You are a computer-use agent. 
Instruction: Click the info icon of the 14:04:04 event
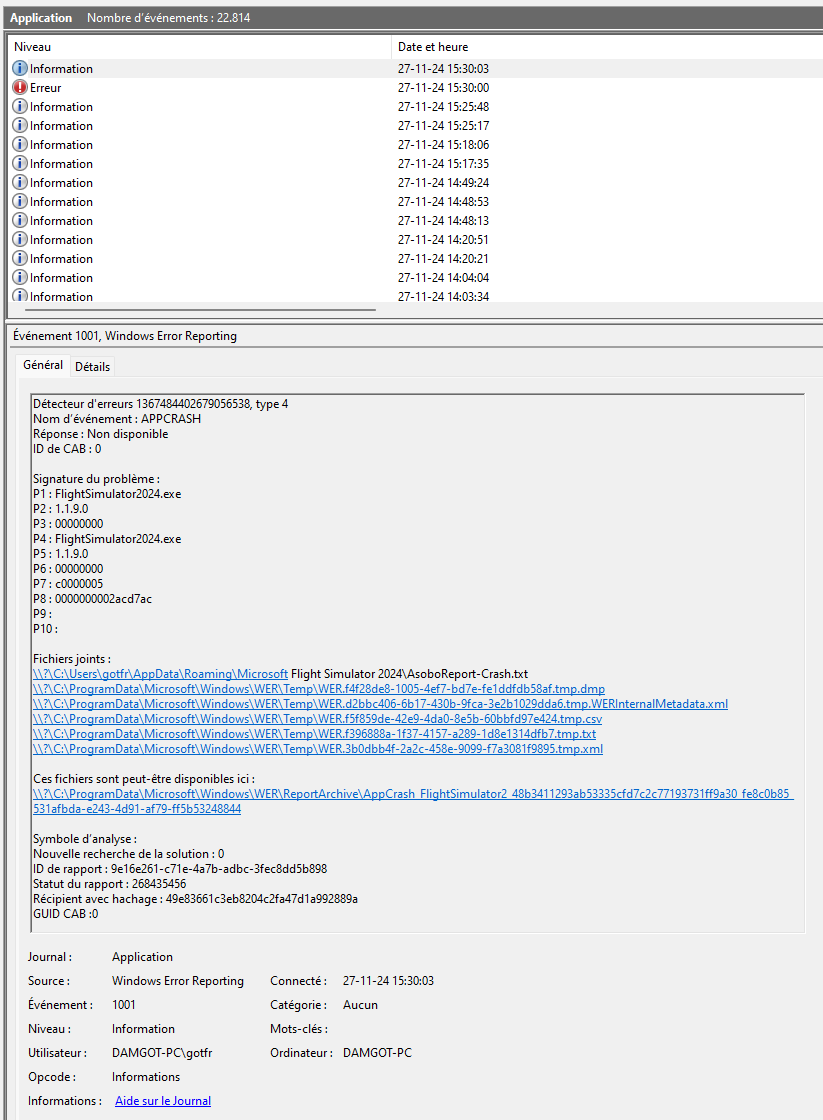pyautogui.click(x=20, y=278)
